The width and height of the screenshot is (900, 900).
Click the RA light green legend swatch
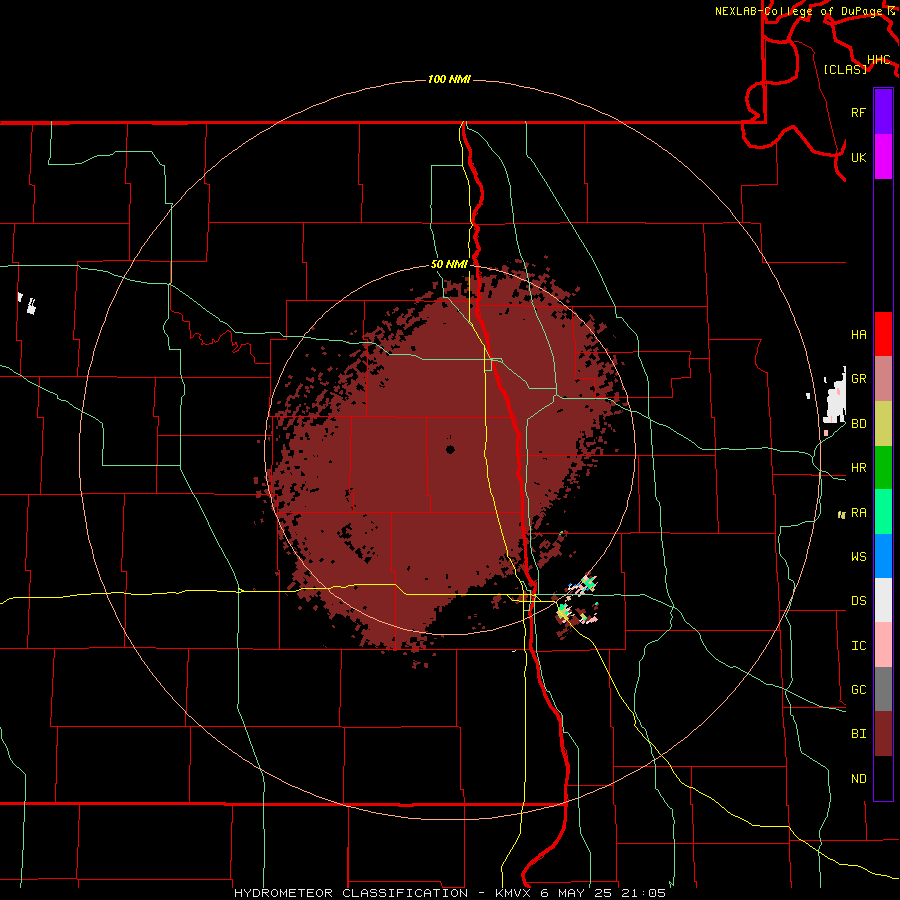[883, 512]
